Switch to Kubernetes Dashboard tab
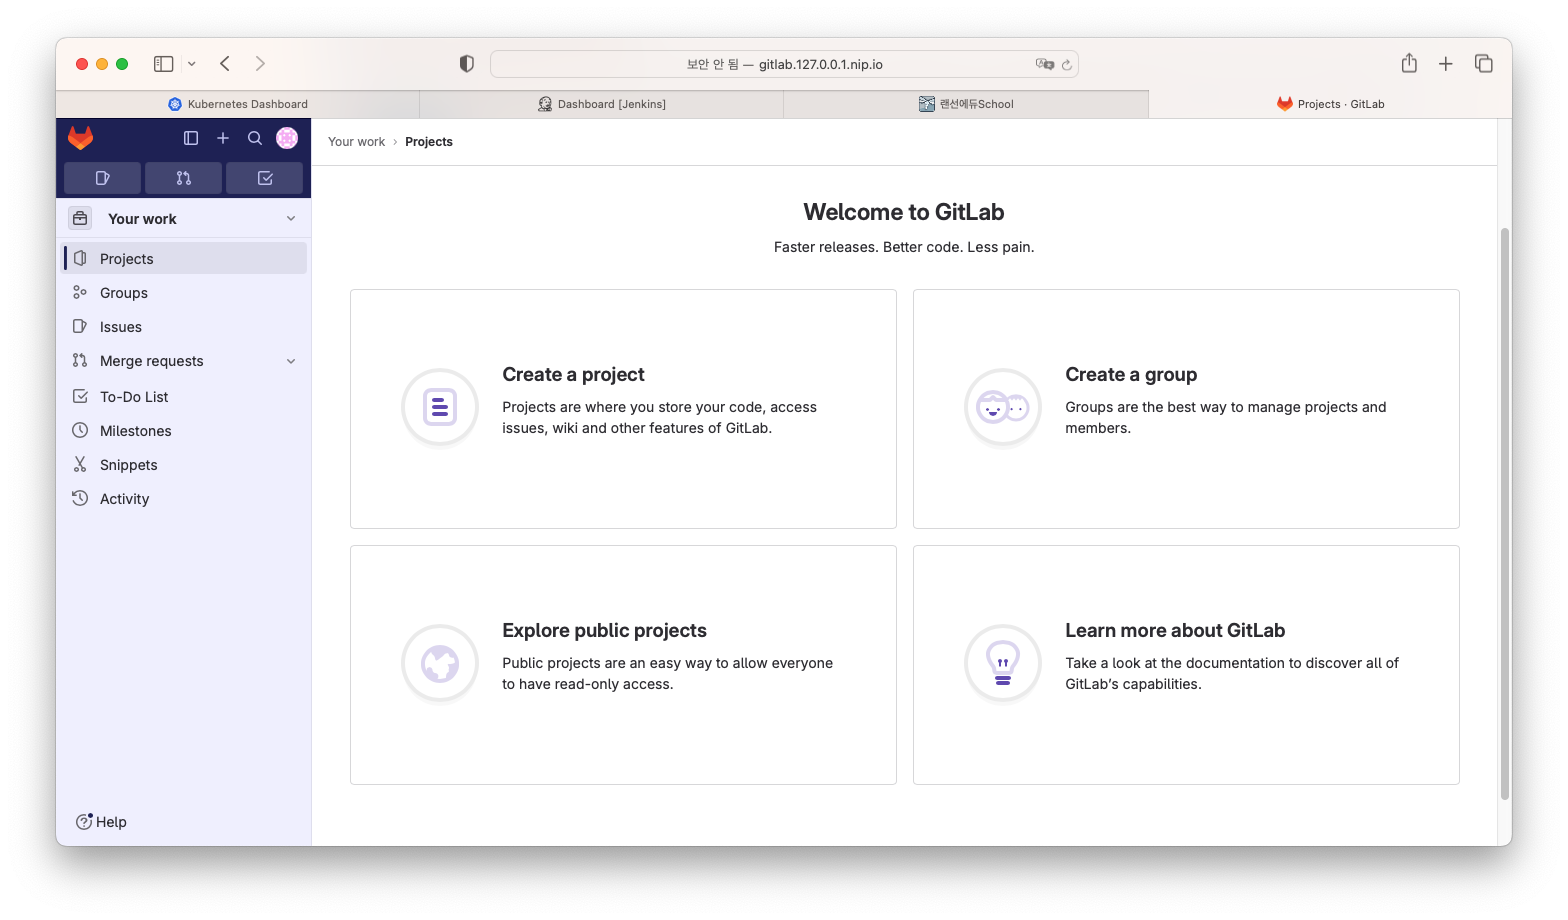The height and width of the screenshot is (920, 1568). [x=238, y=104]
